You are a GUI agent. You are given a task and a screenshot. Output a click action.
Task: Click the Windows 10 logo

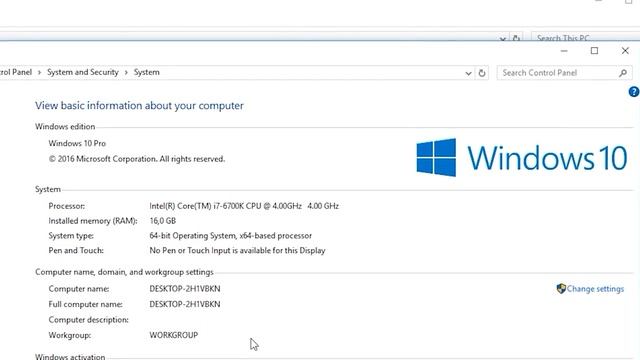pos(522,158)
